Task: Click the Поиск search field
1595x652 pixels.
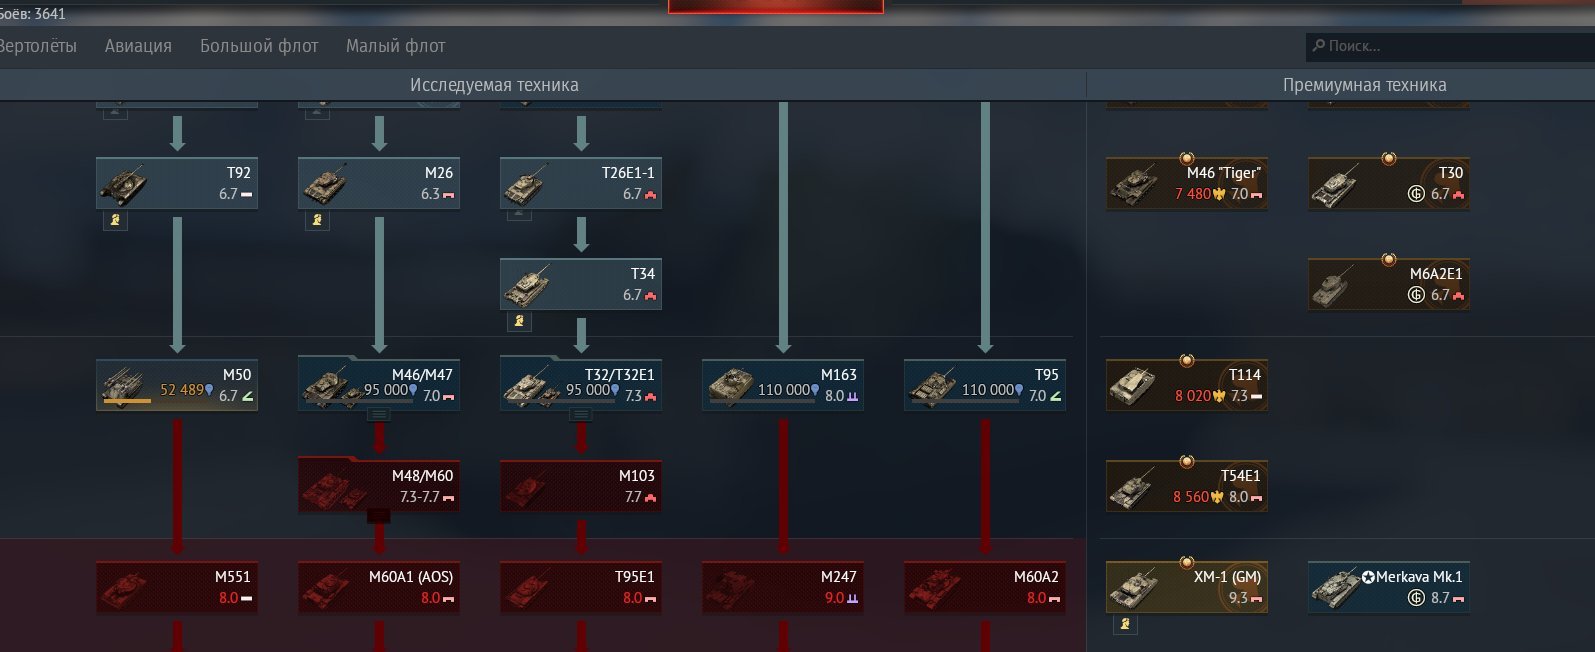Action: 1450,46
